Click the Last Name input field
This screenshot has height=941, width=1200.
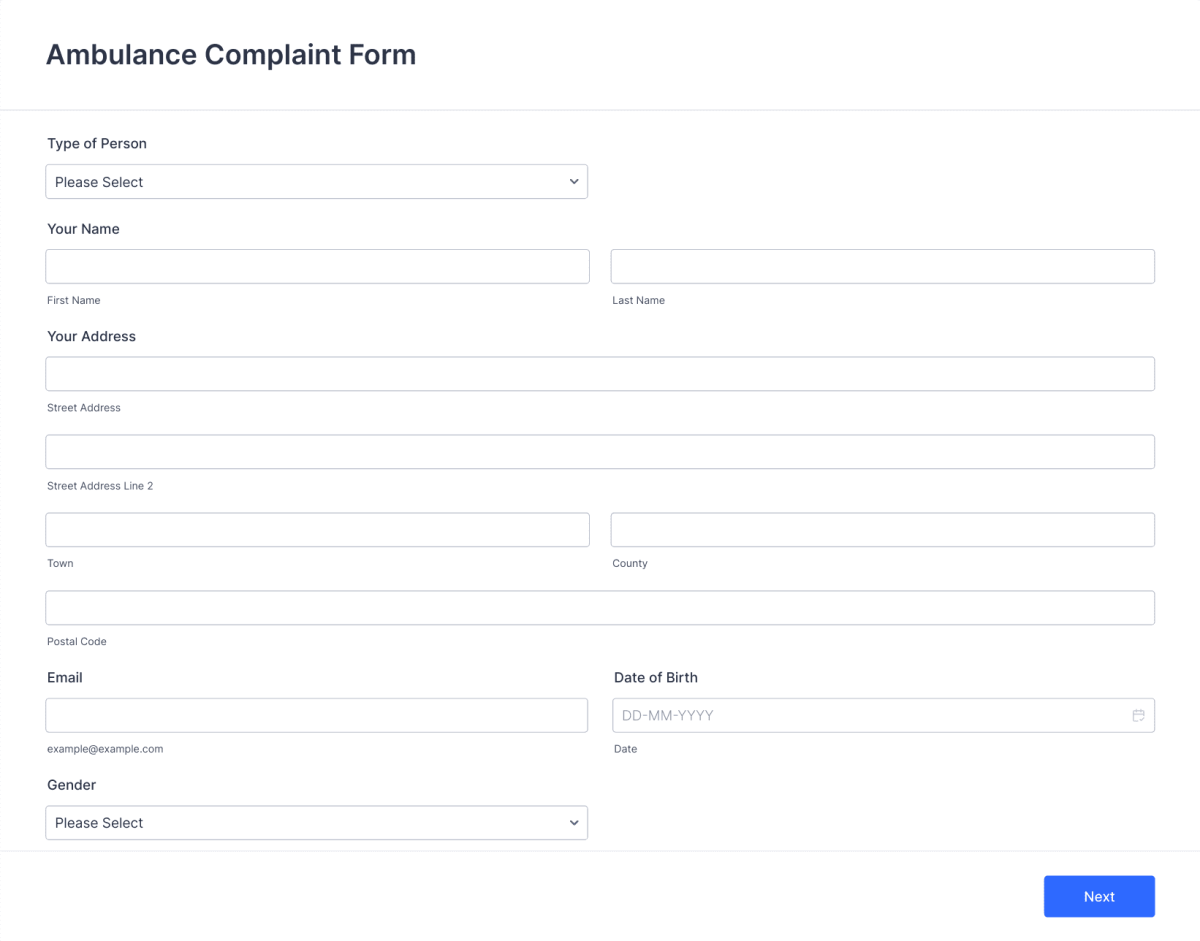point(882,266)
